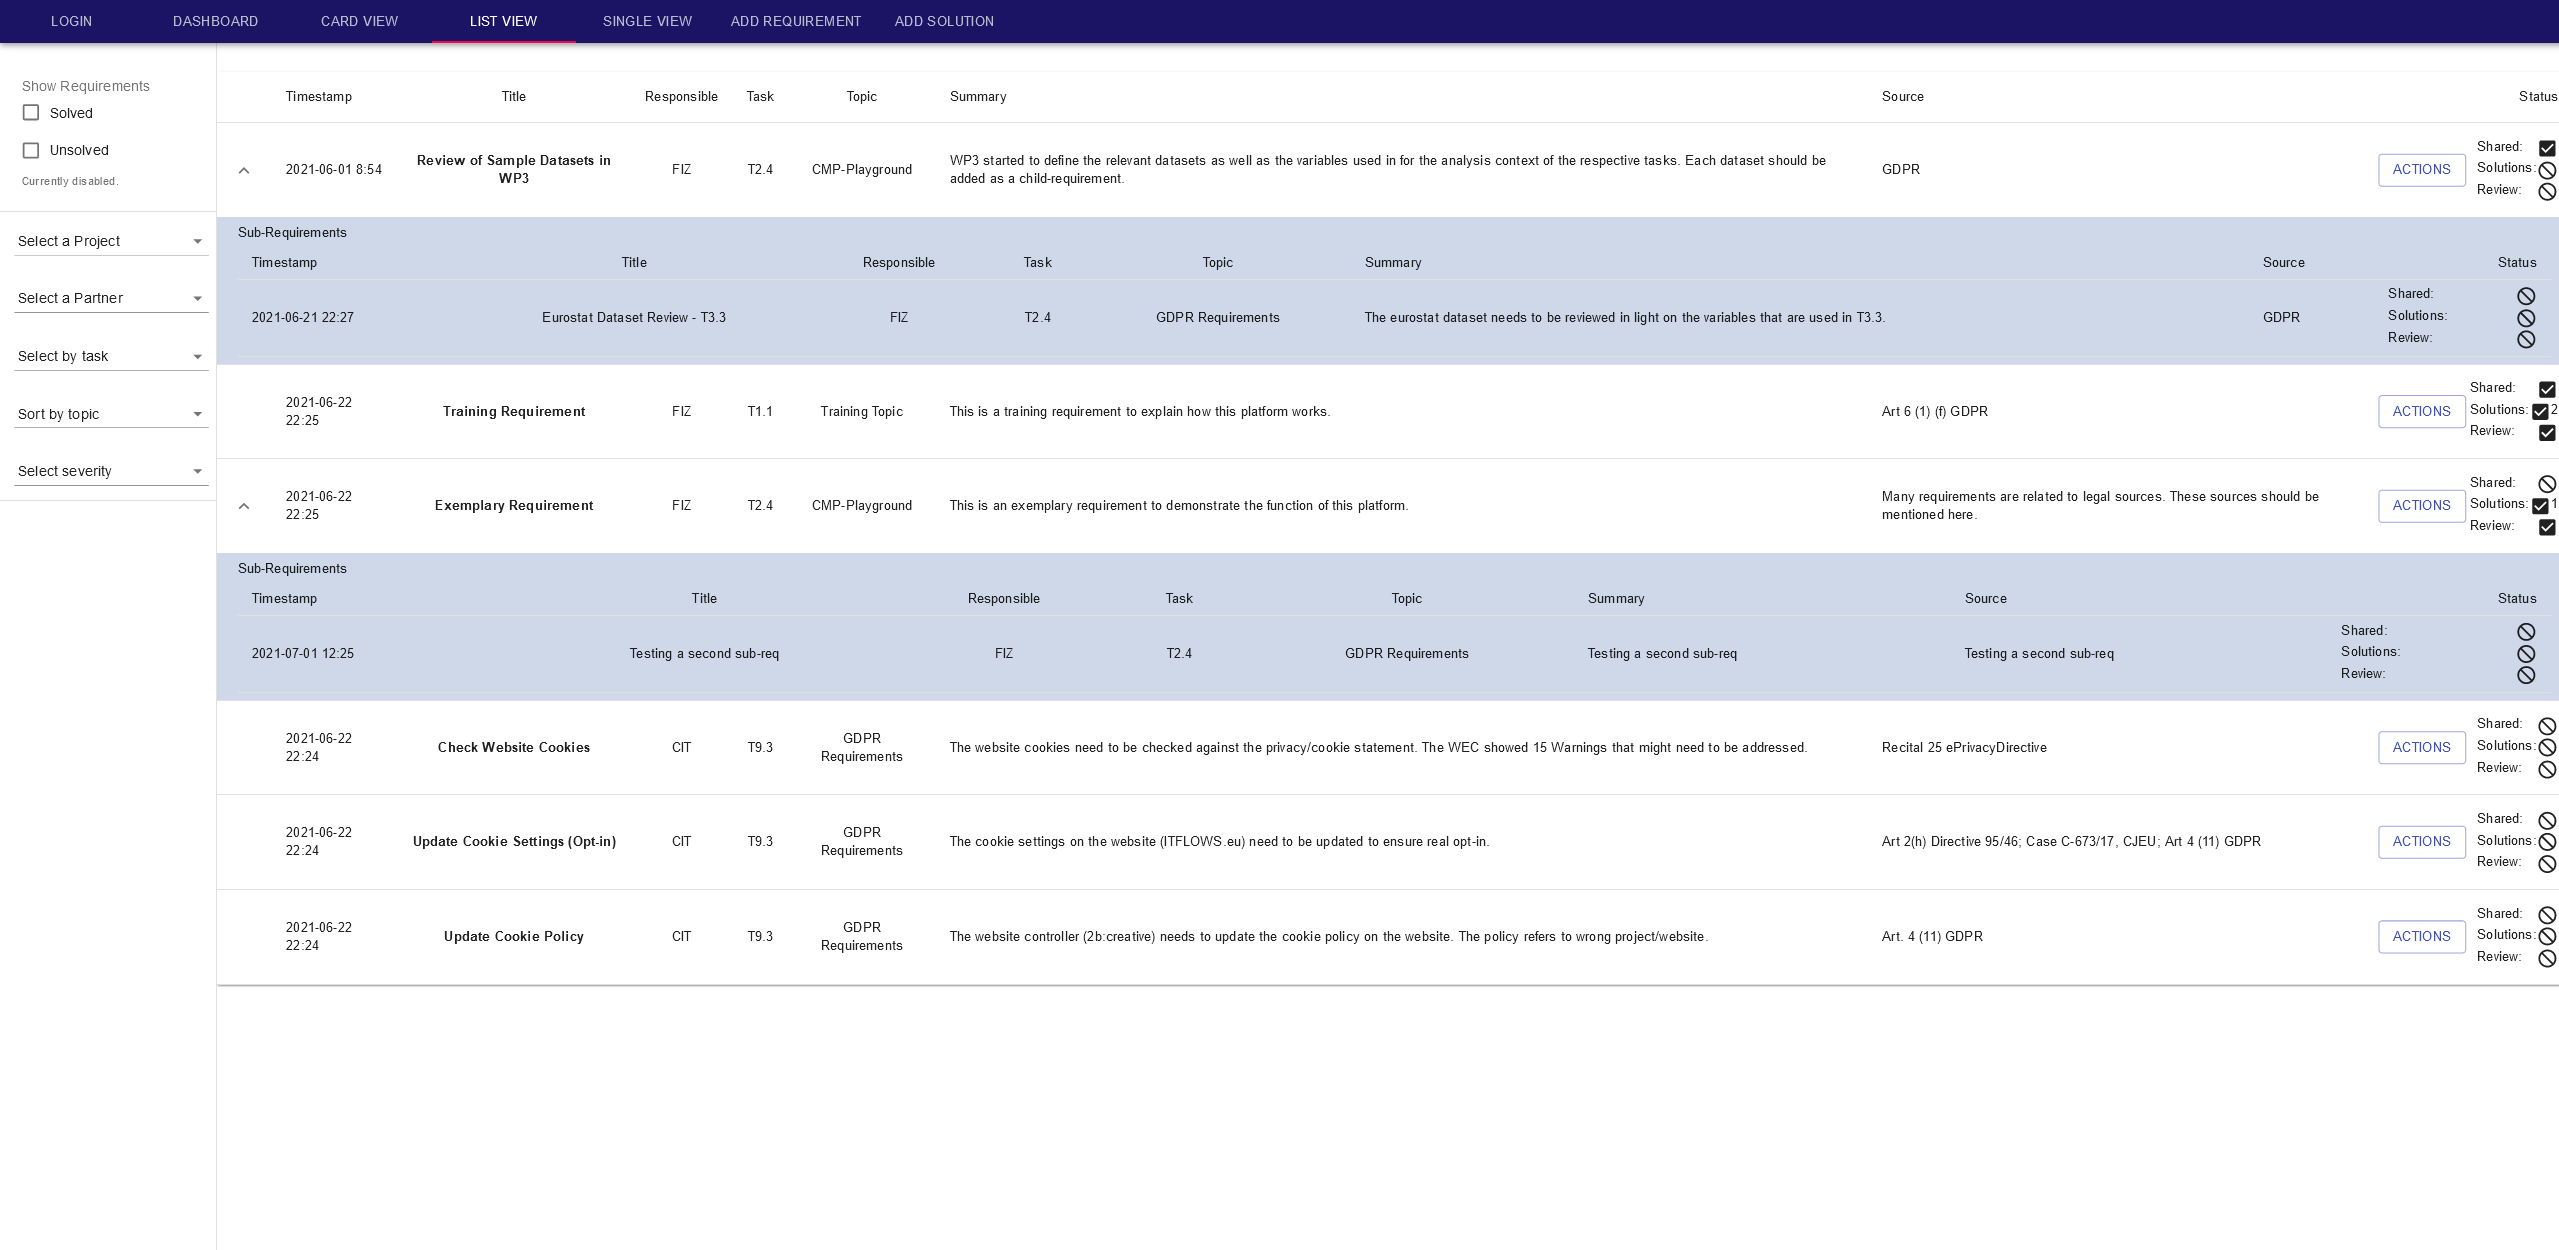Screen dimensions: 2559x1250
Task: Open ADD SOLUTION page
Action: pos(944,21)
